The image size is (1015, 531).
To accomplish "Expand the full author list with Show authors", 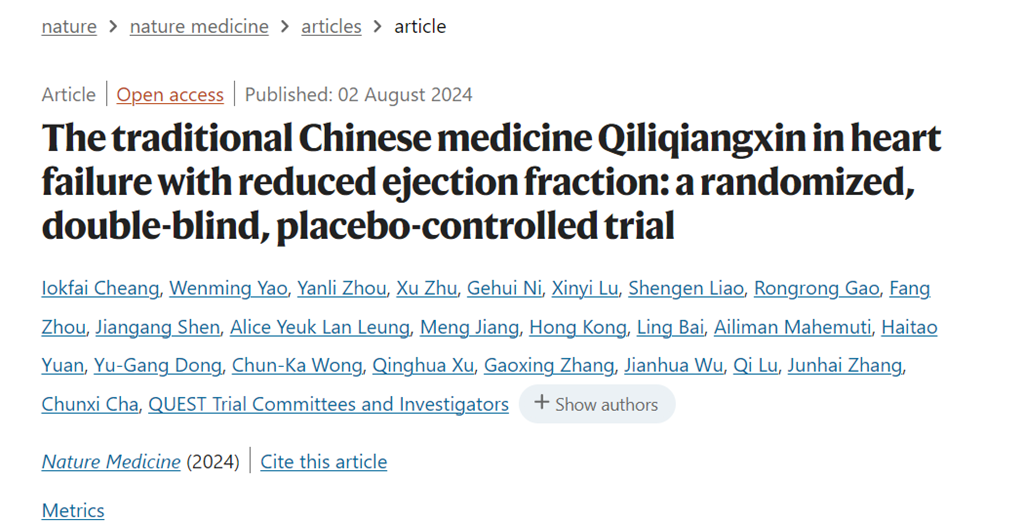I will coord(606,404).
